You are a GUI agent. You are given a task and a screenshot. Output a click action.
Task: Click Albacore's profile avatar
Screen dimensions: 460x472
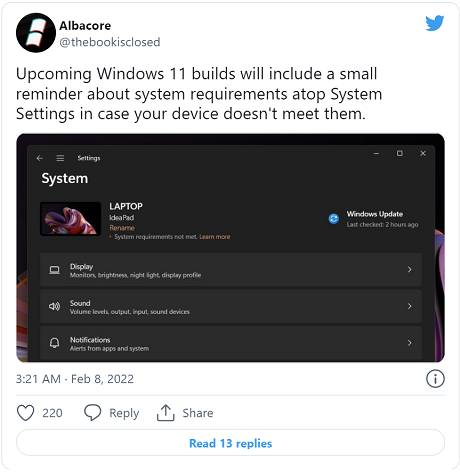36,33
